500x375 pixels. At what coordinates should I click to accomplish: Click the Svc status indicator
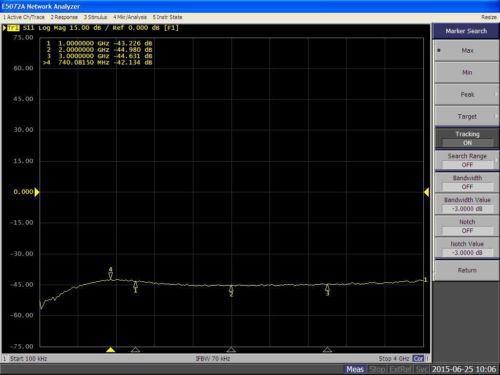coord(421,369)
